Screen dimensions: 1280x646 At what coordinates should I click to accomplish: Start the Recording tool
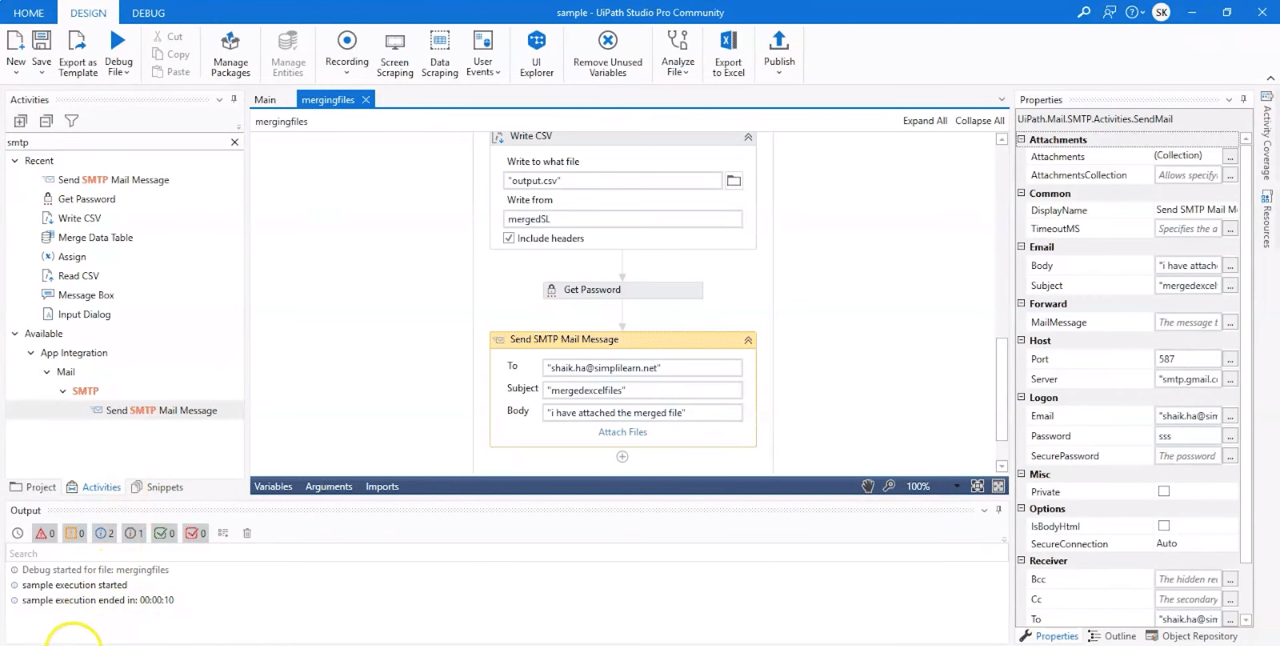(x=346, y=50)
